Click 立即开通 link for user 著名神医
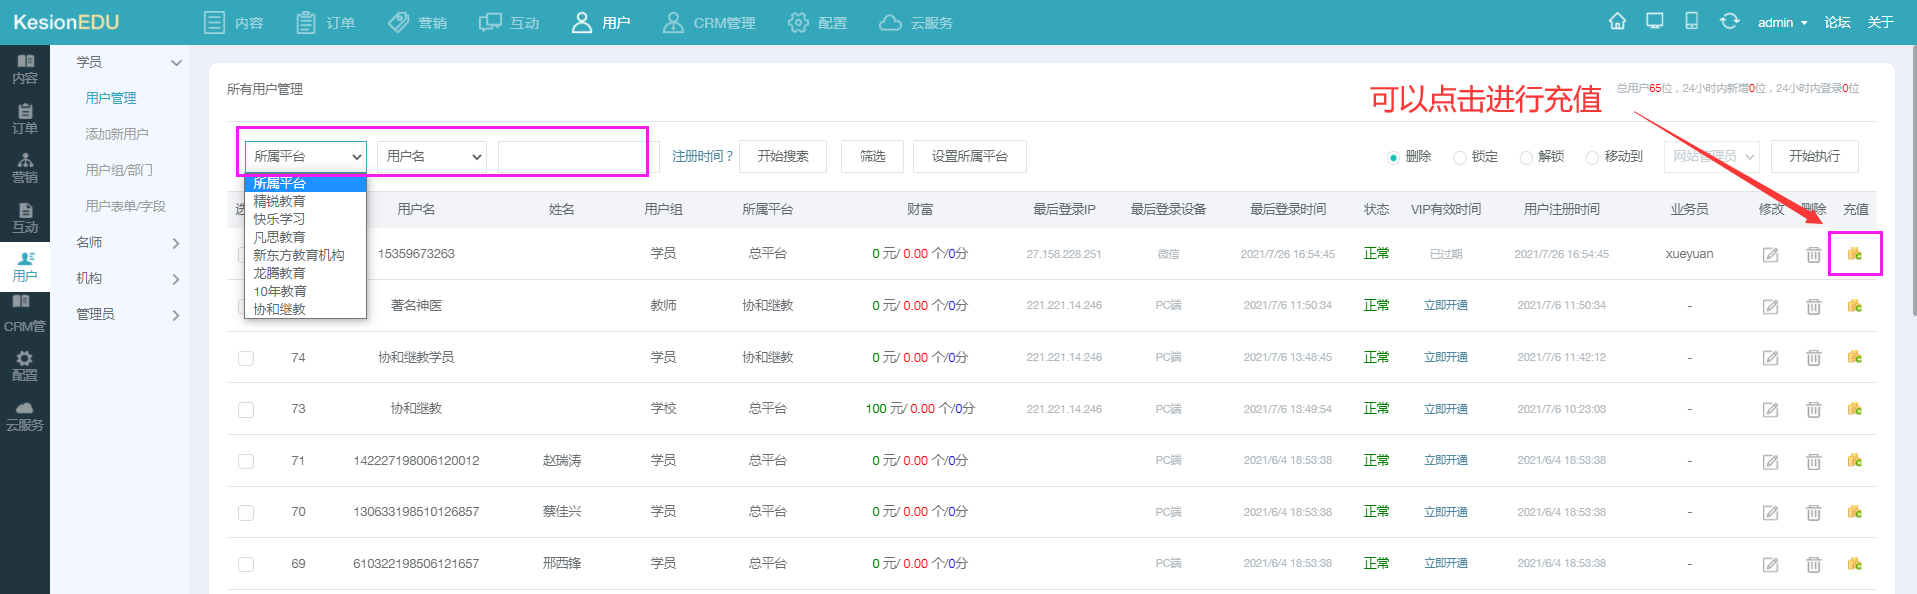Screen dimensions: 1917x594 pos(1445,305)
